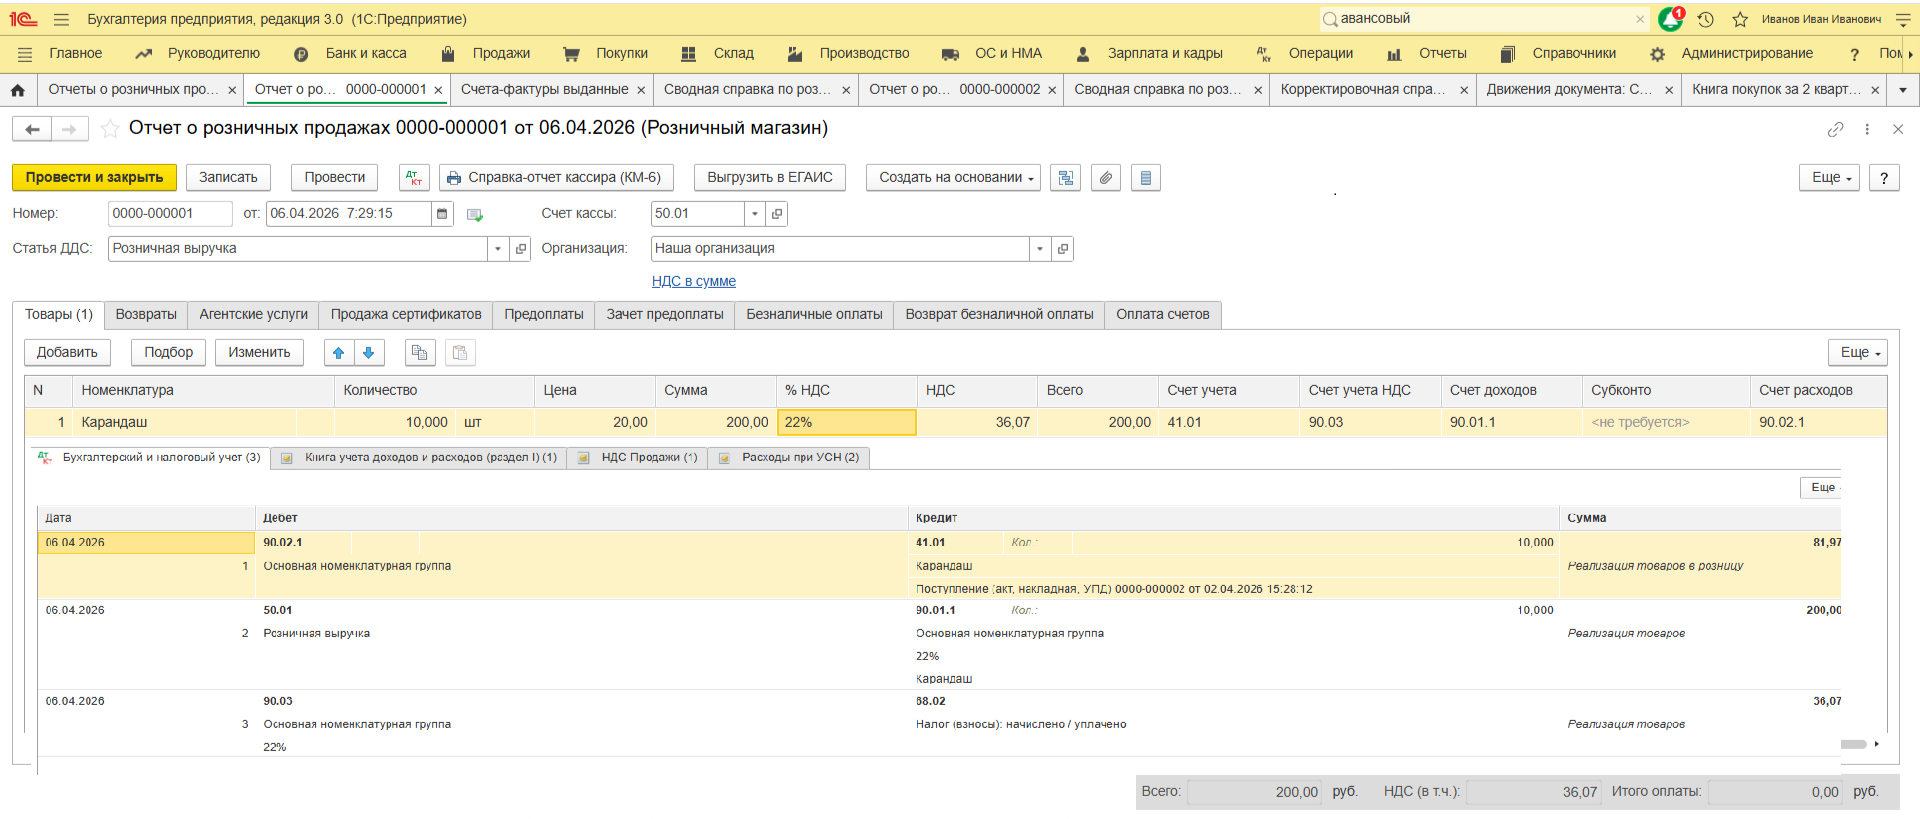Open the calendar picker beside the date
This screenshot has width=1920, height=819.
tap(442, 214)
